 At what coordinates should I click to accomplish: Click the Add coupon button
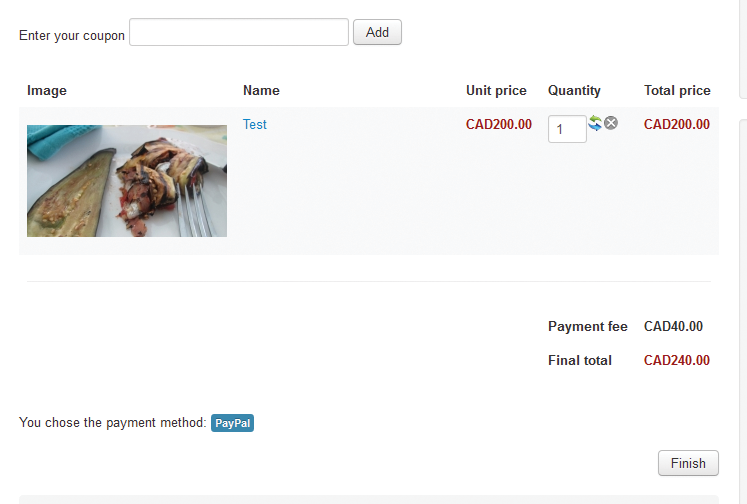click(377, 32)
